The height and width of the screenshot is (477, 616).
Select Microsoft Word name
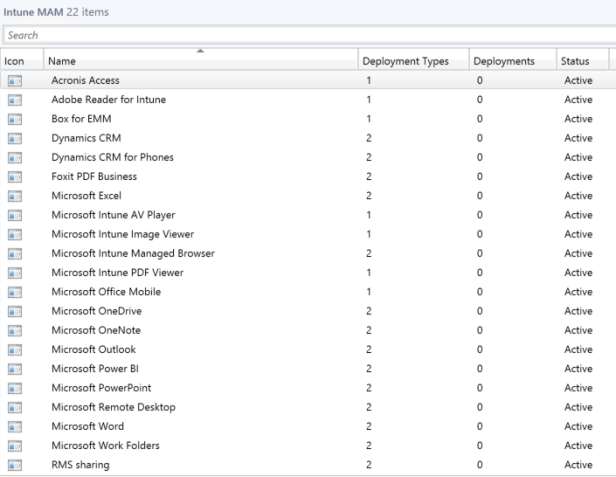point(88,427)
